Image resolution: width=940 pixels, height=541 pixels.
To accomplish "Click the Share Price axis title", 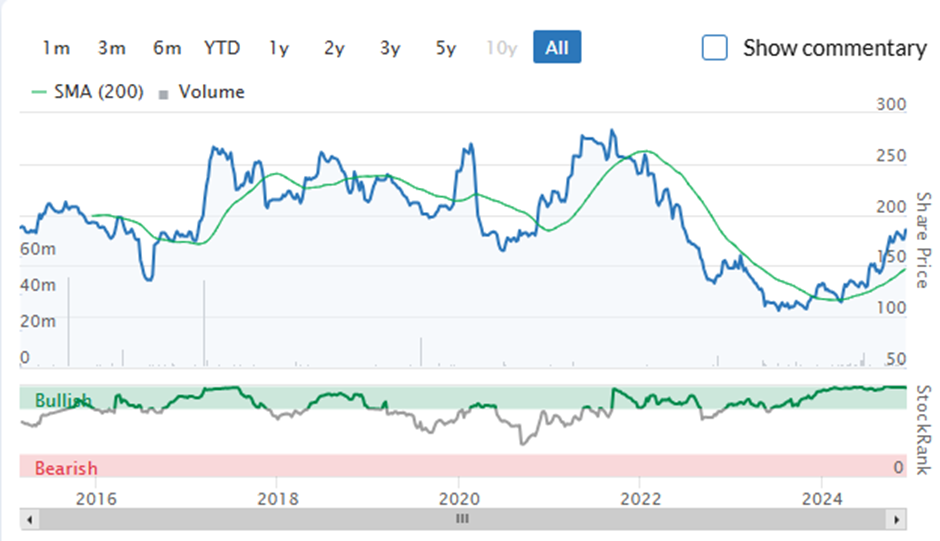I will click(923, 240).
